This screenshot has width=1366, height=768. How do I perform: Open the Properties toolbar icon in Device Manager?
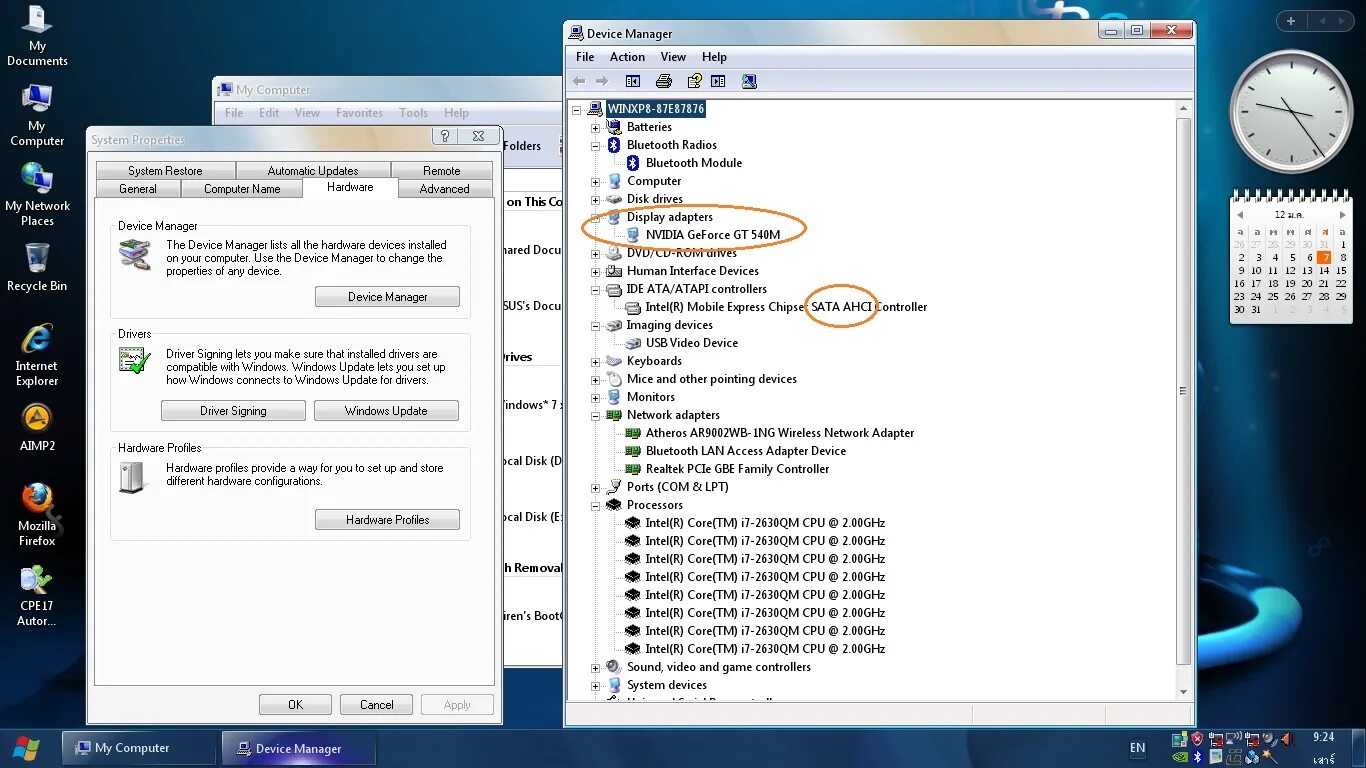695,81
